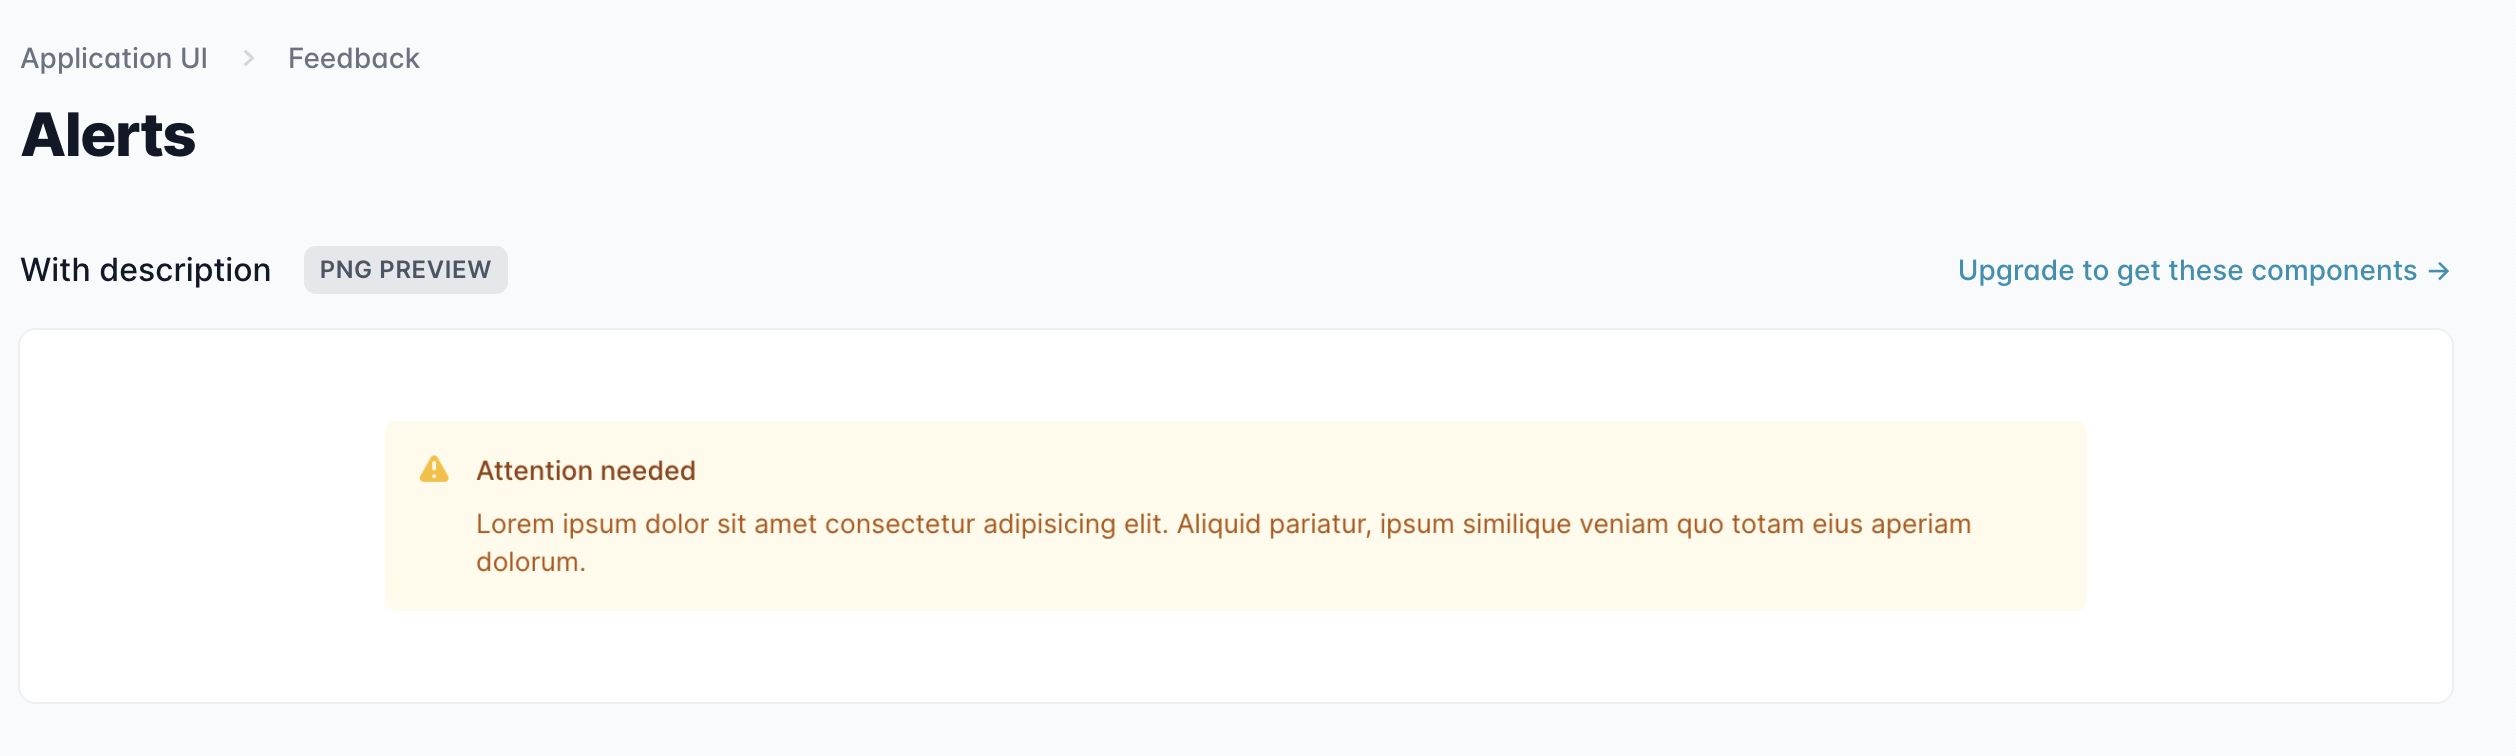The width and height of the screenshot is (2516, 756).
Task: Click the word needed in the alert title
Action: (648, 471)
